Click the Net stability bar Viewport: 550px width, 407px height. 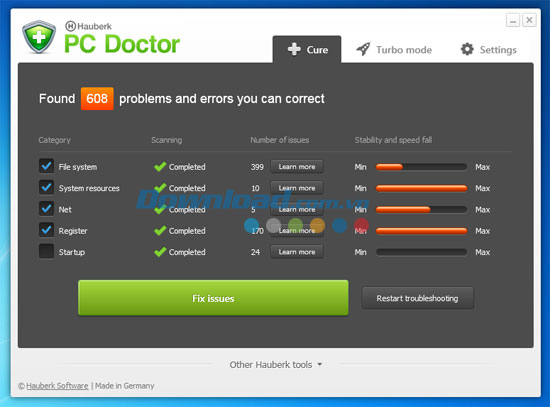point(421,210)
